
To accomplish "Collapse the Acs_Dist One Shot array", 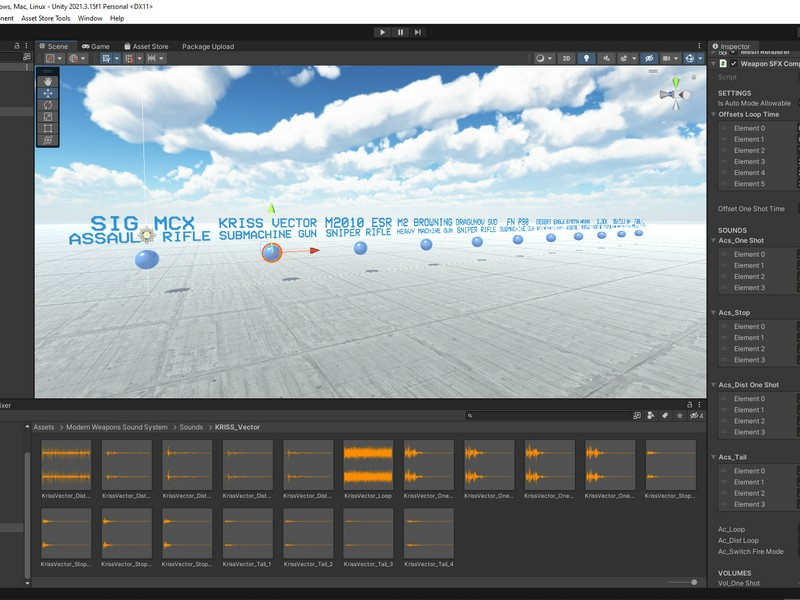I will point(714,385).
